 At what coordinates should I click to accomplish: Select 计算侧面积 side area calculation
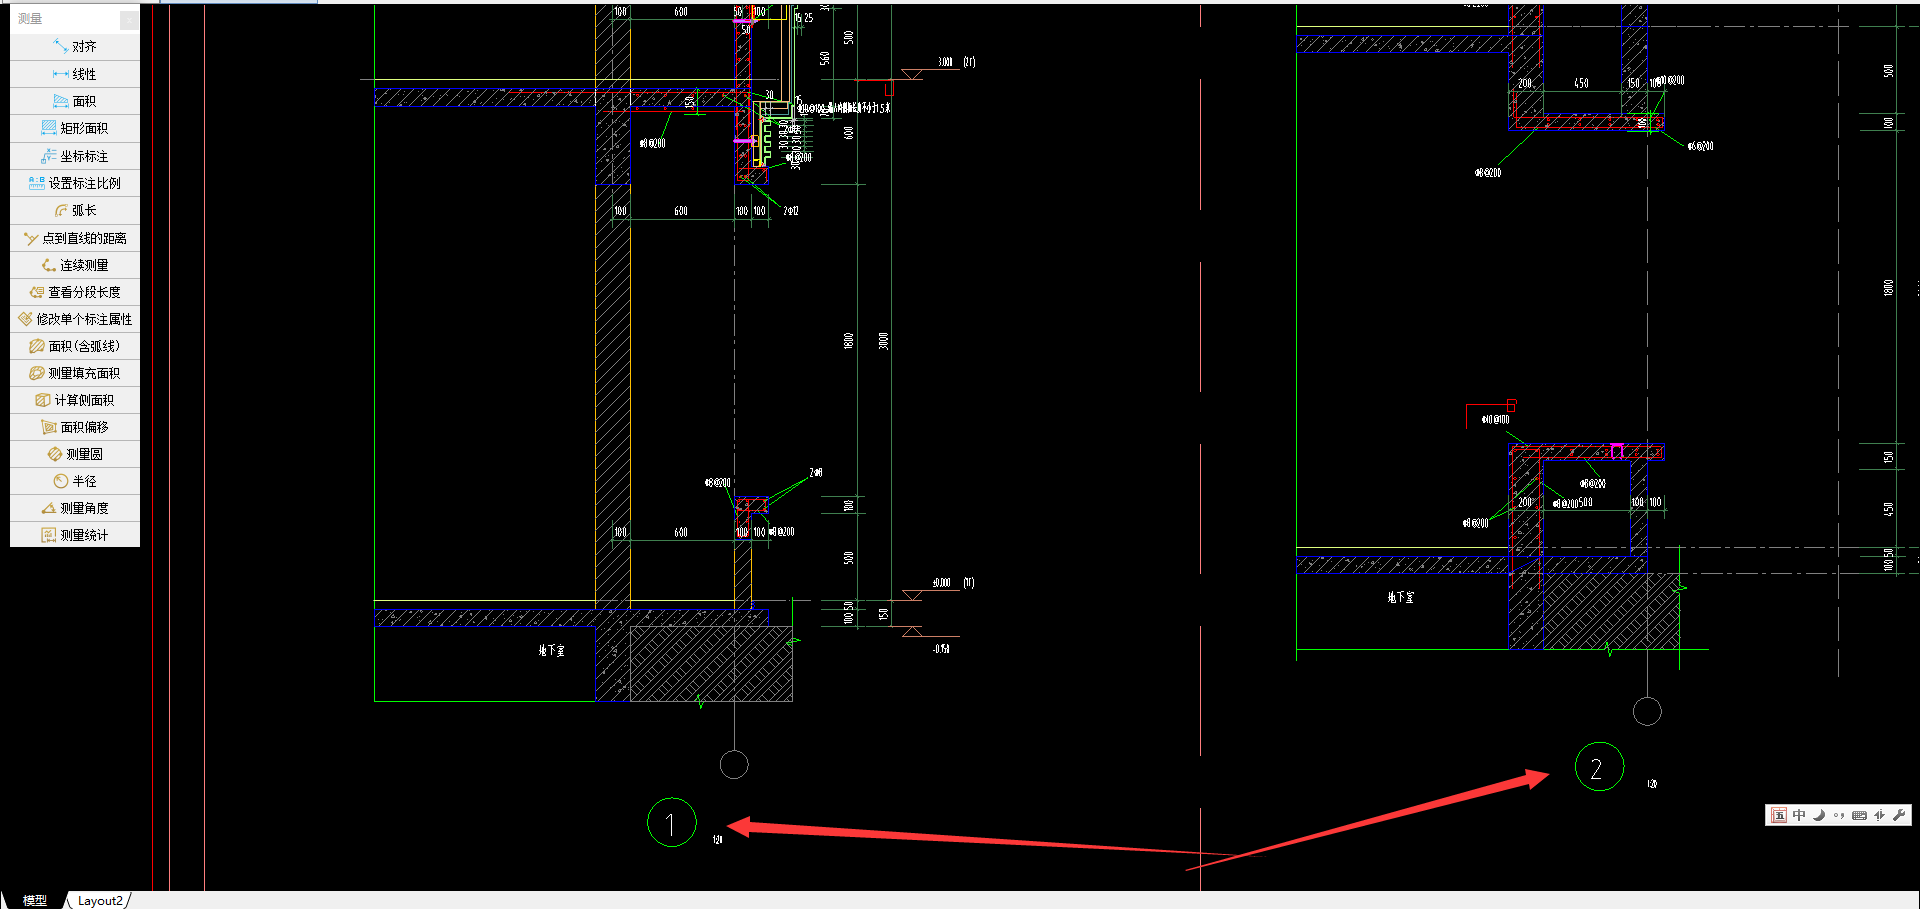75,400
